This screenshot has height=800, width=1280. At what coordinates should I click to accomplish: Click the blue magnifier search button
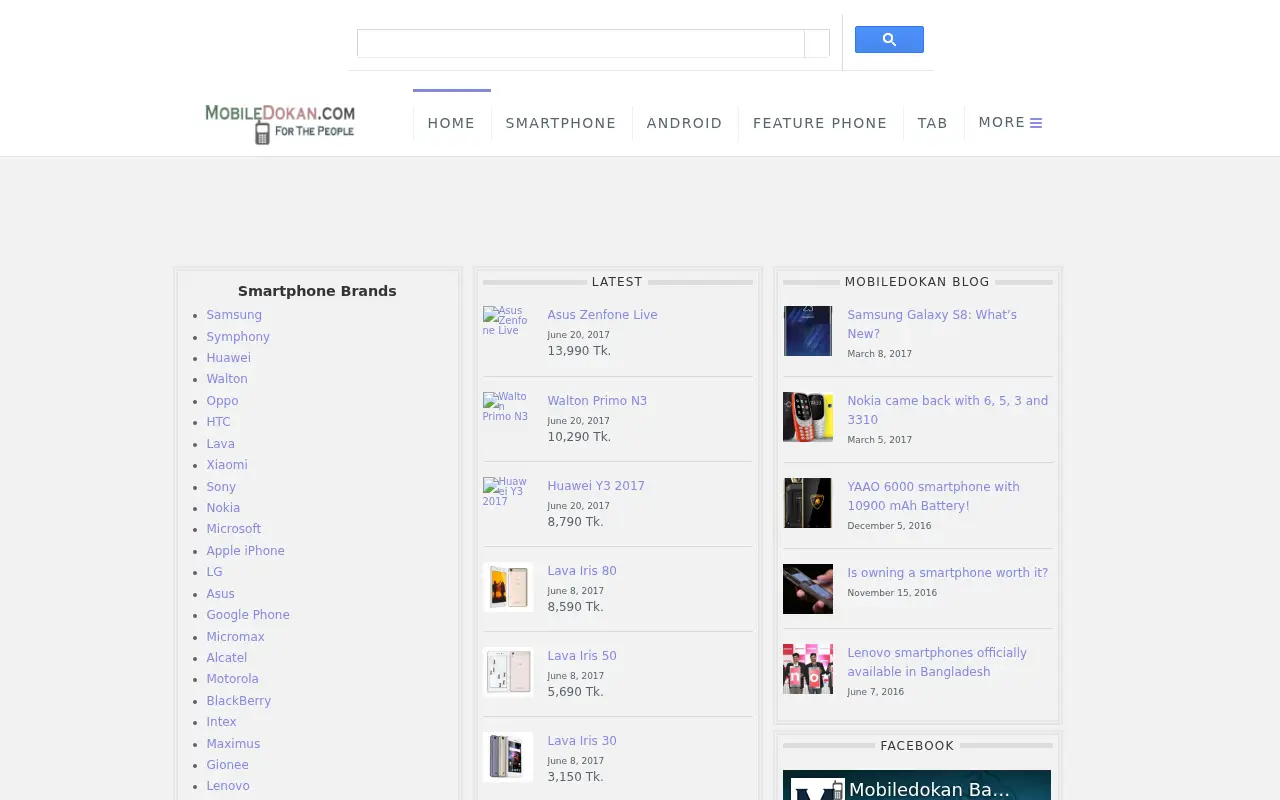[x=889, y=39]
